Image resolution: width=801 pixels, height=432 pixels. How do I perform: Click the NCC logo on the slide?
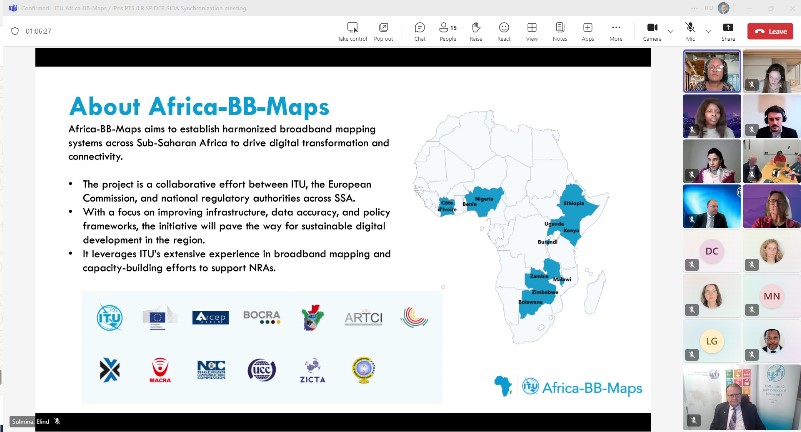tap(211, 370)
